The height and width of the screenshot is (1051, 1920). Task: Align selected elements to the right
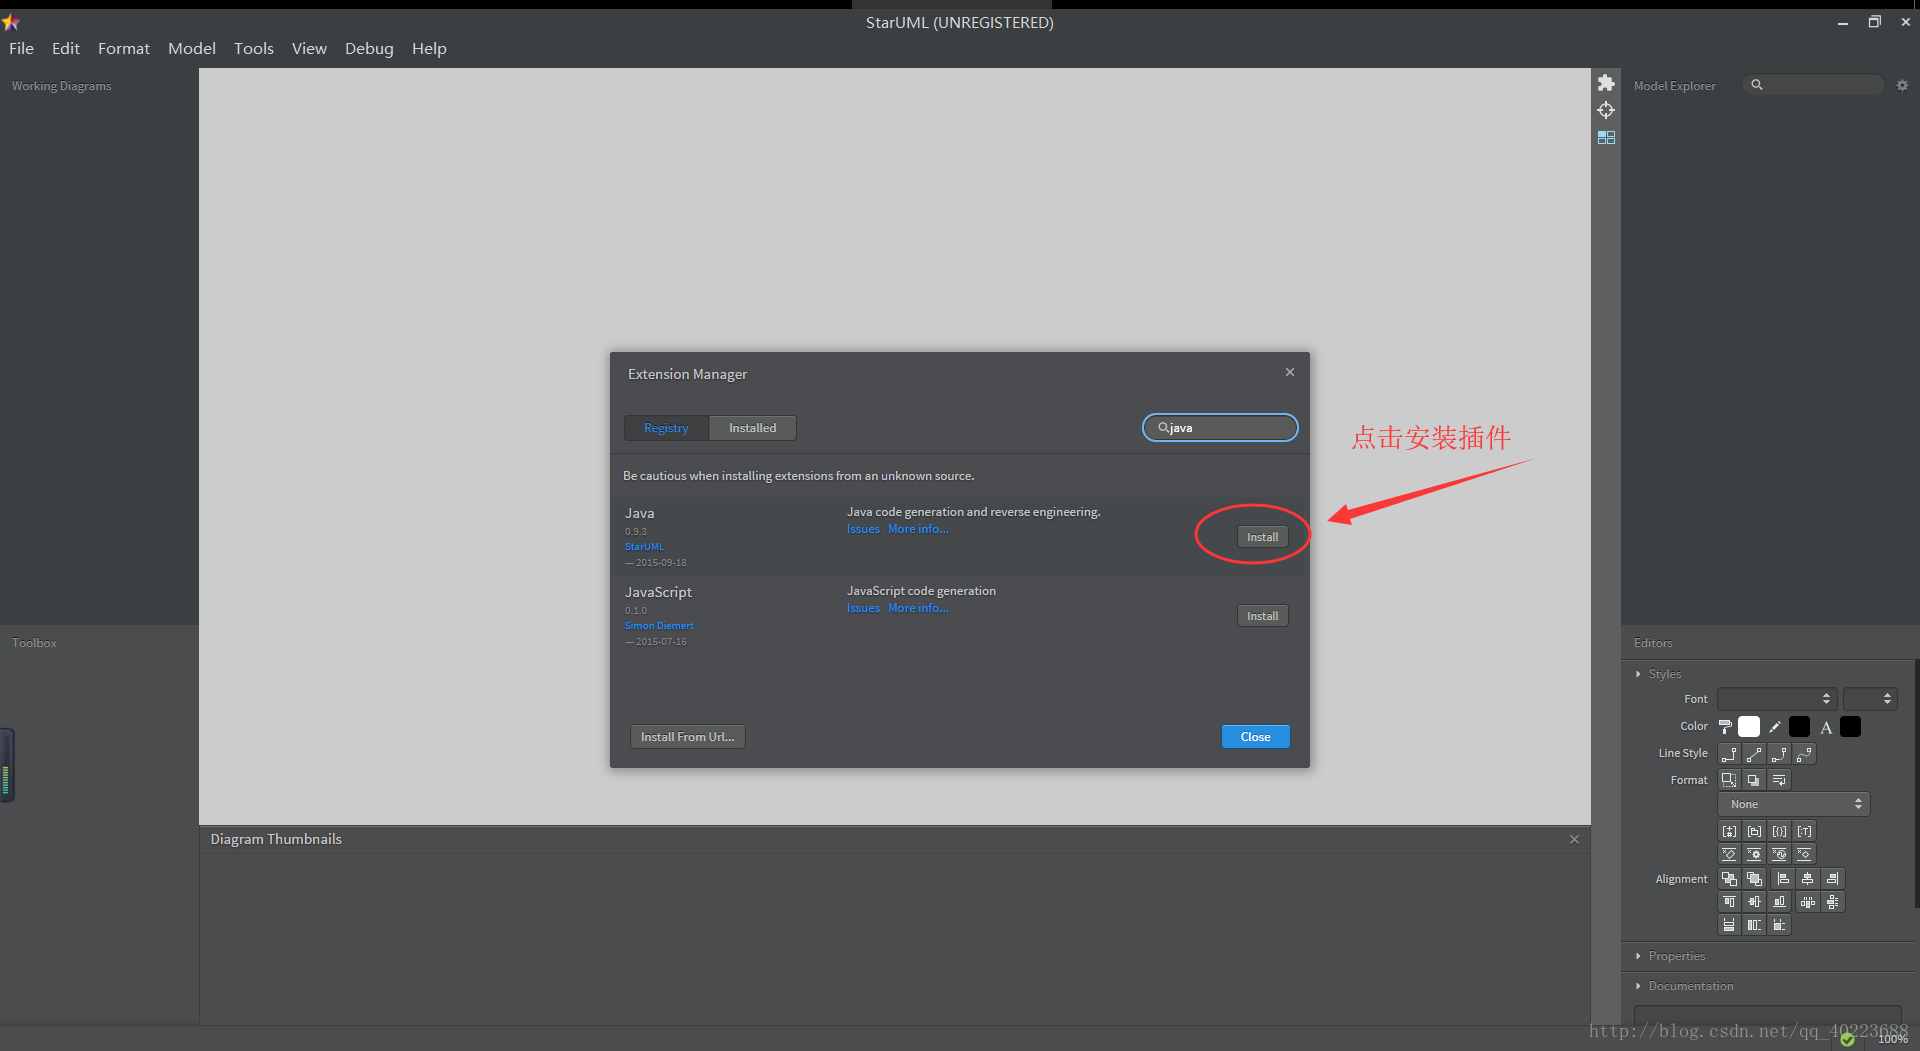tap(1832, 879)
